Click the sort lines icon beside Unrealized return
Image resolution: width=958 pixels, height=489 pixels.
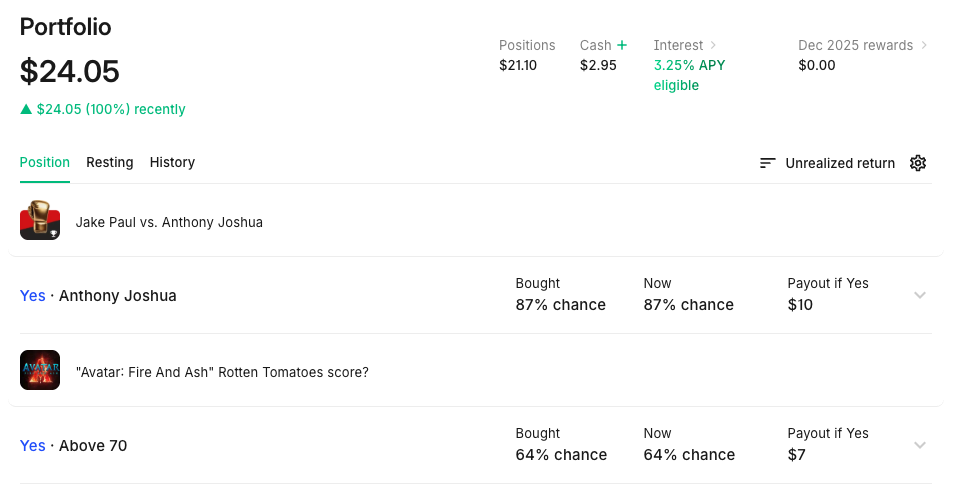[768, 163]
